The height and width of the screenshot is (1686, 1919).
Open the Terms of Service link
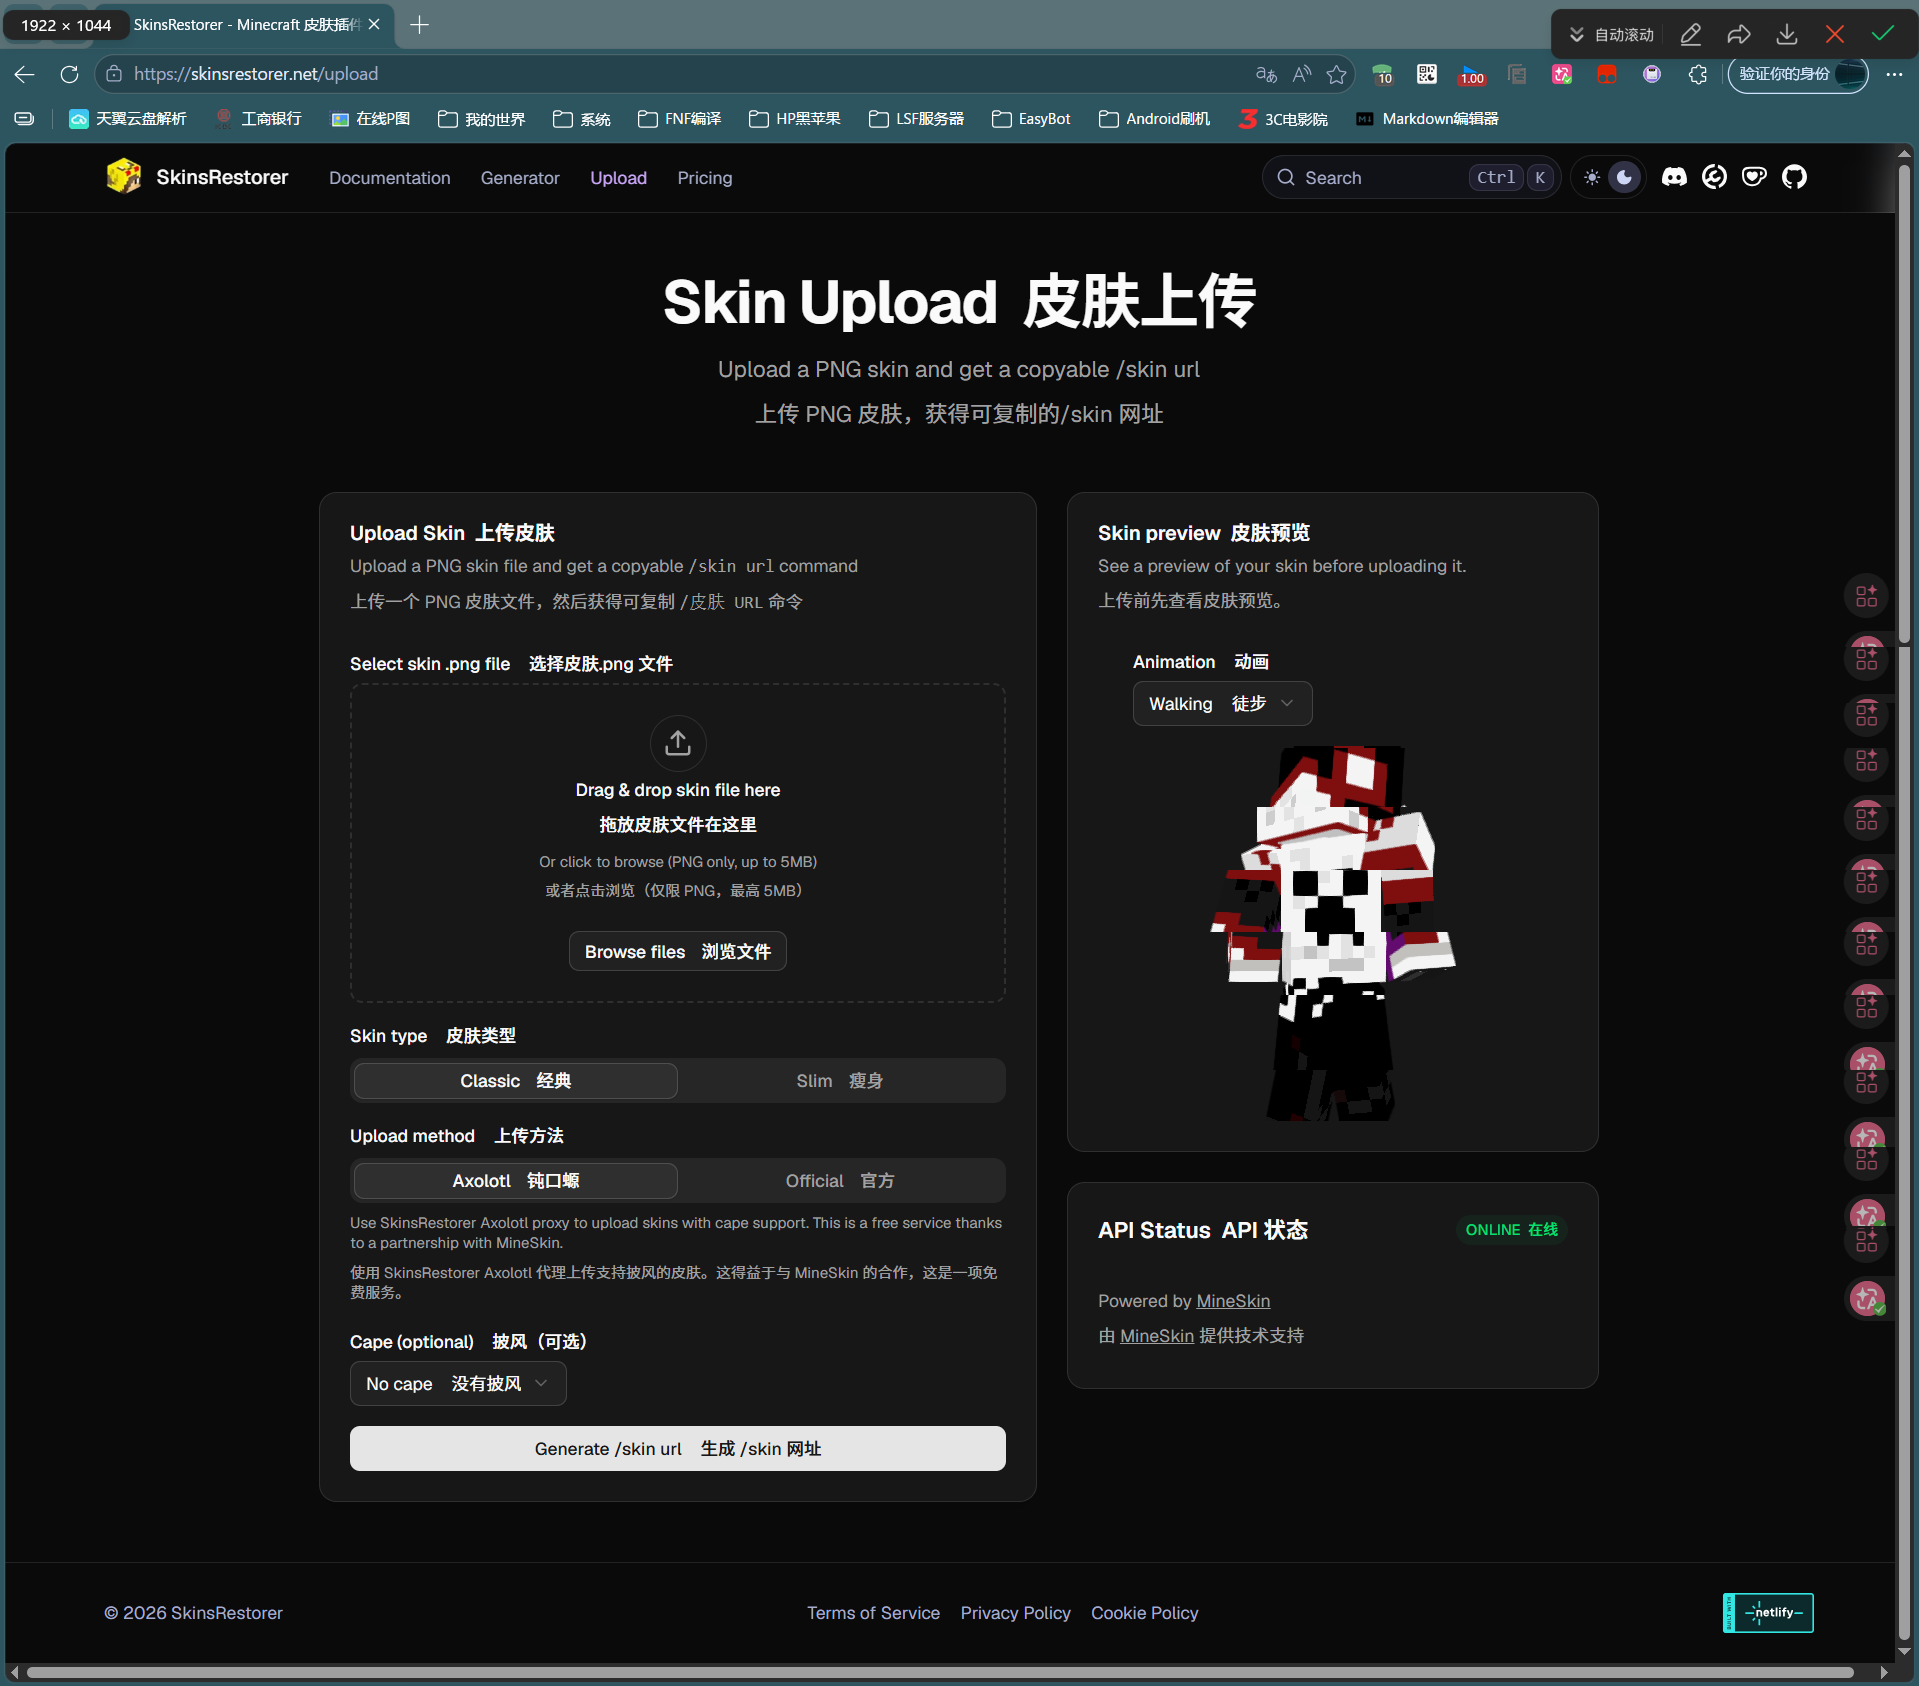click(x=873, y=1612)
